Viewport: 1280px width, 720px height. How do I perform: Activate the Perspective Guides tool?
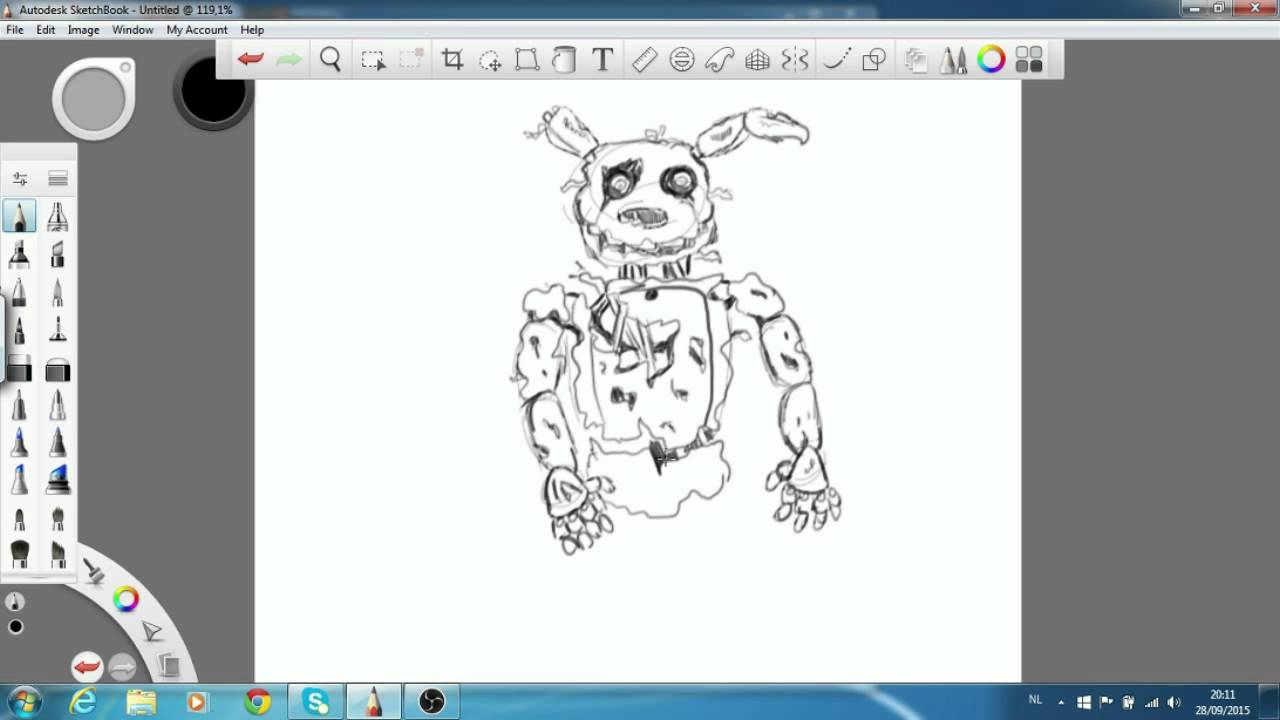[x=757, y=59]
